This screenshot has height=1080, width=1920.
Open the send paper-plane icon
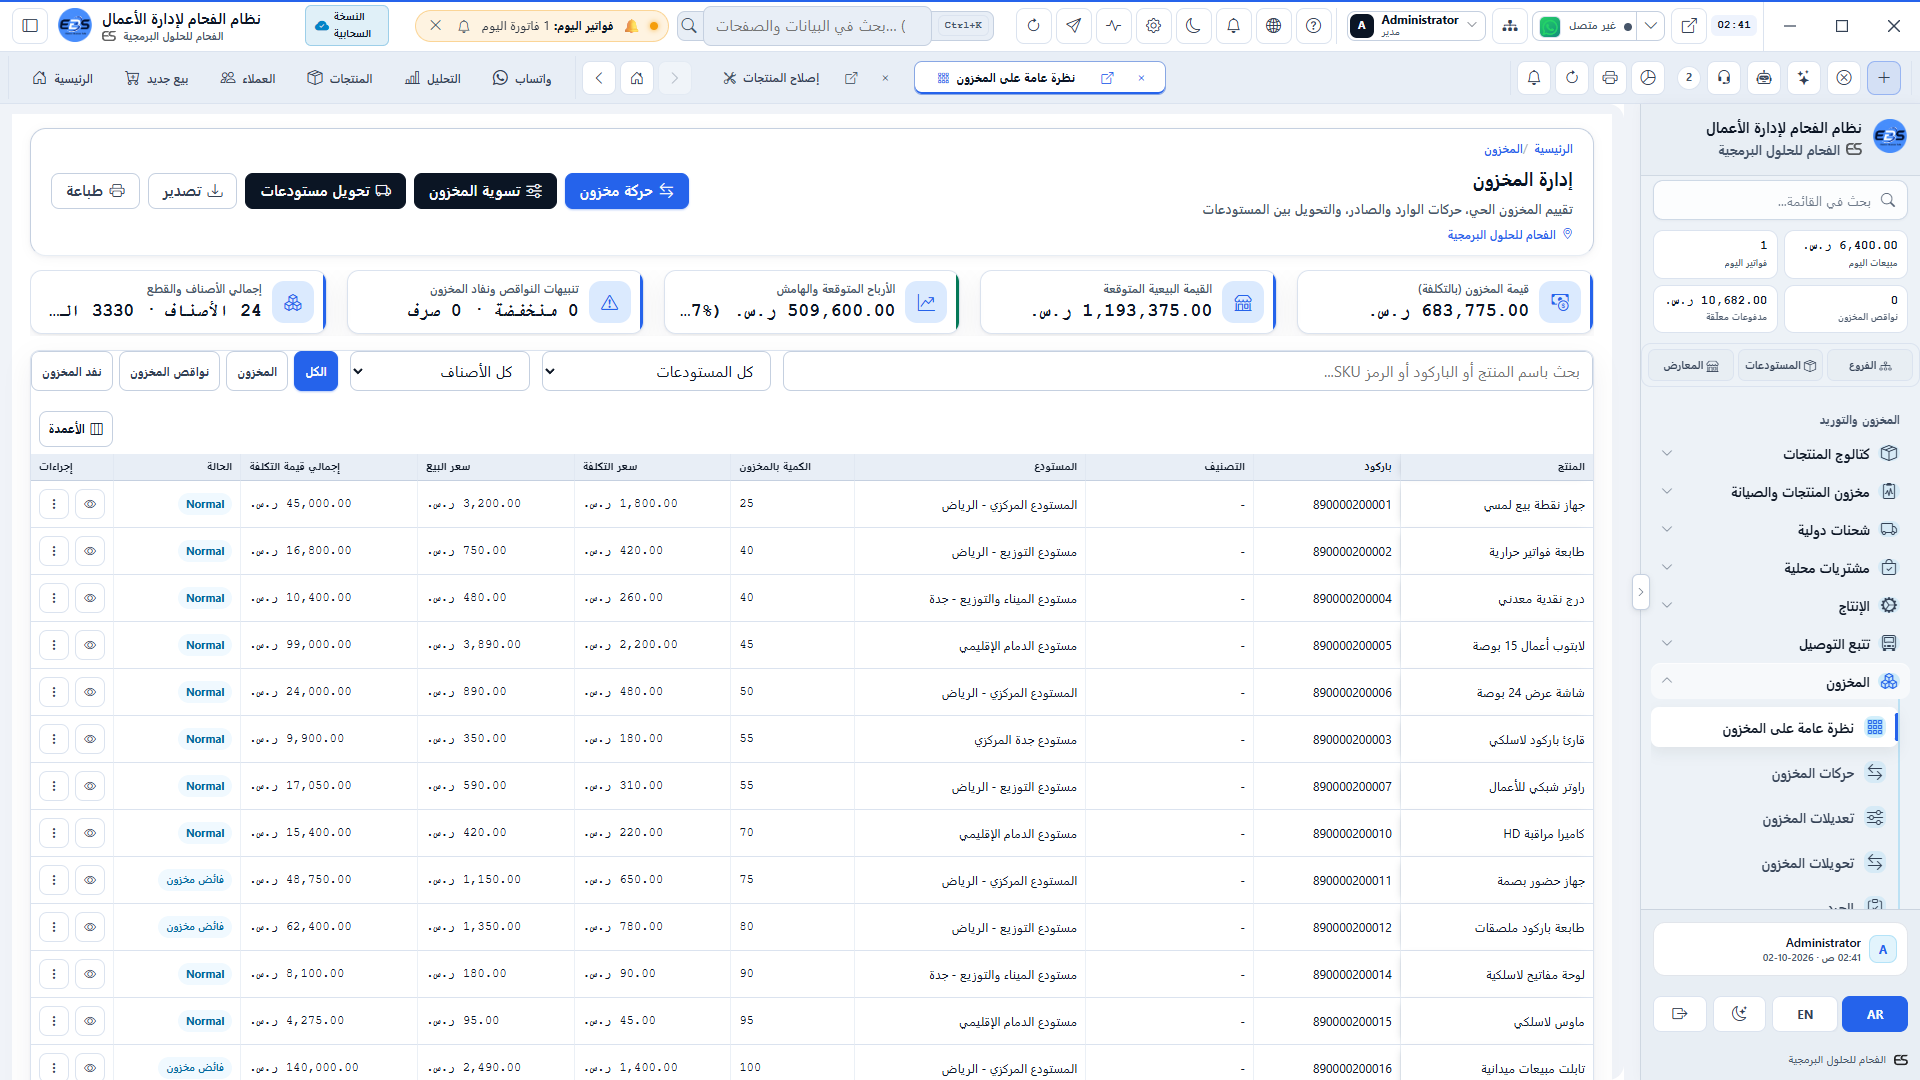coord(1073,26)
